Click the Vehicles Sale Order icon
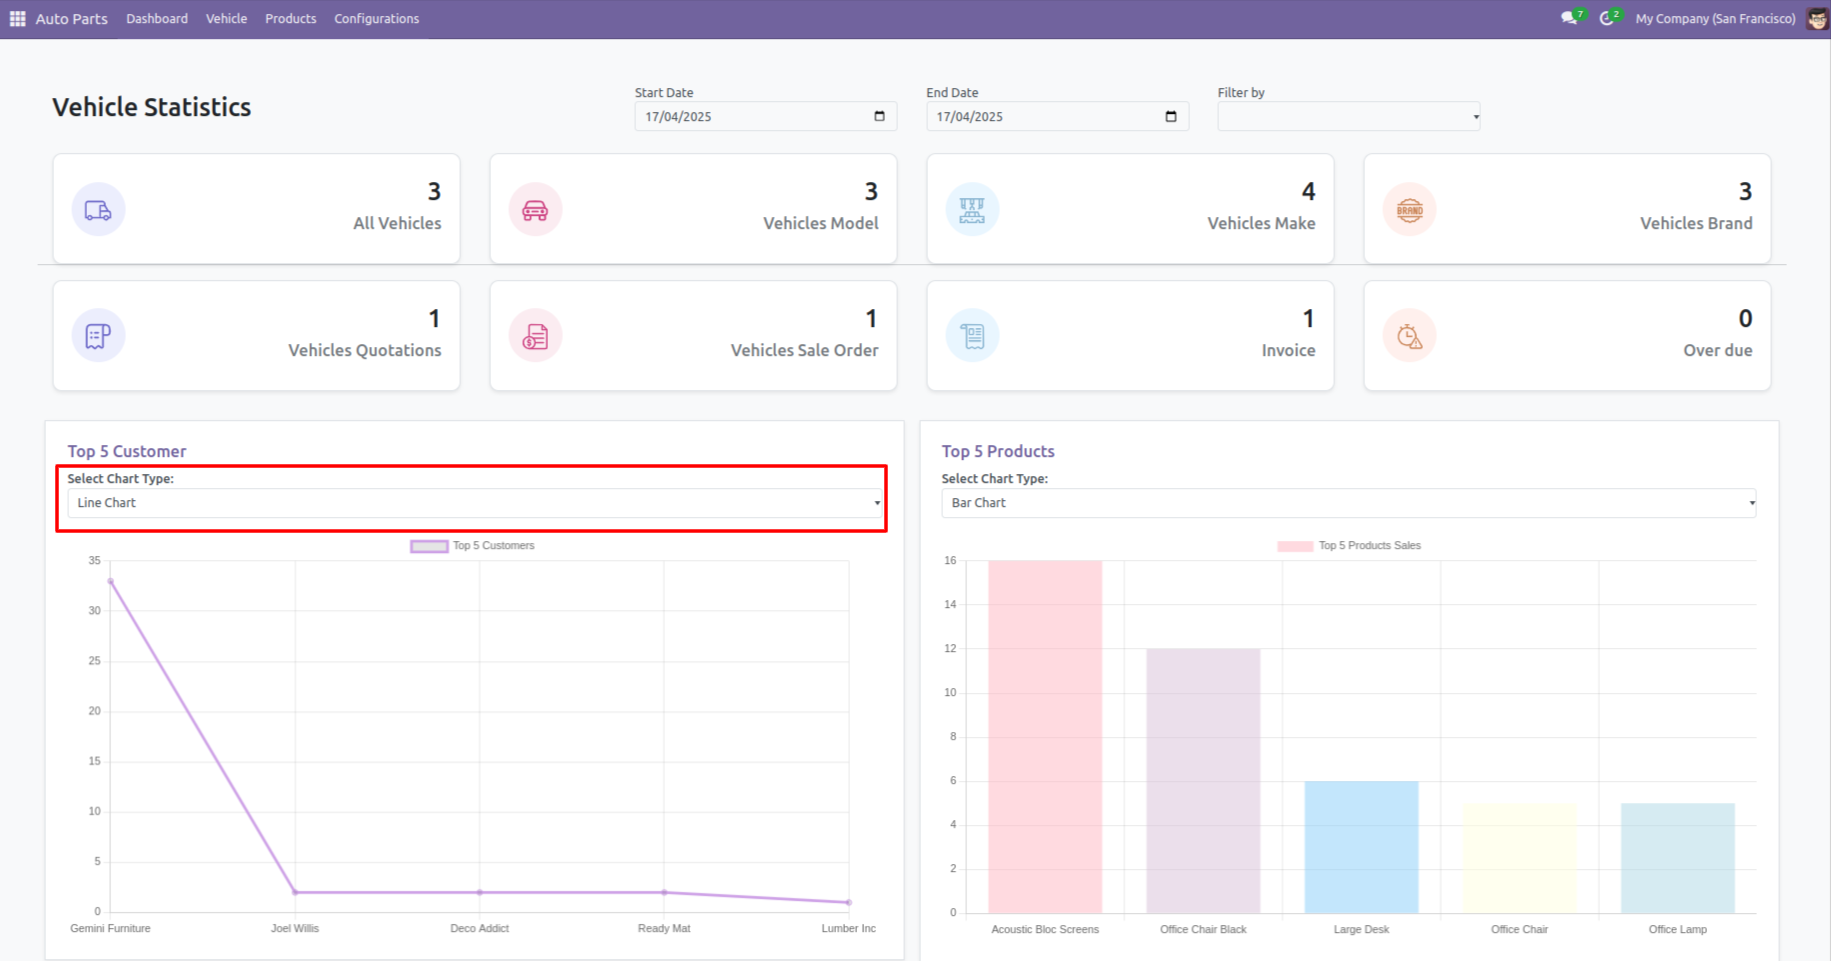 point(535,336)
